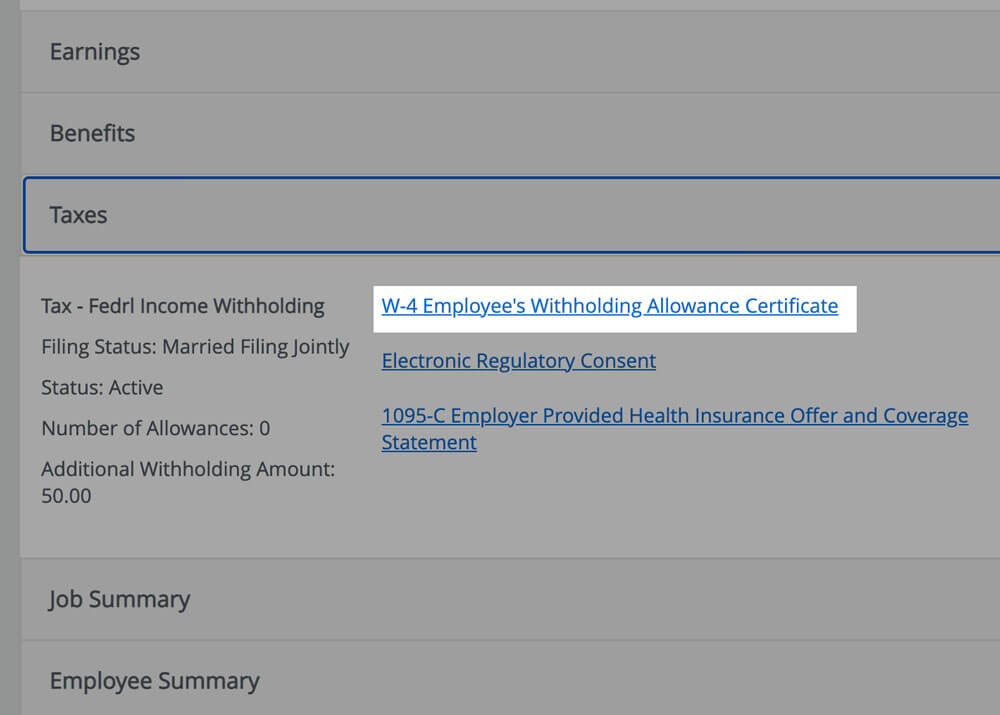The width and height of the screenshot is (1000, 715).
Task: Click the Job Summary heading text
Action: pos(119,599)
